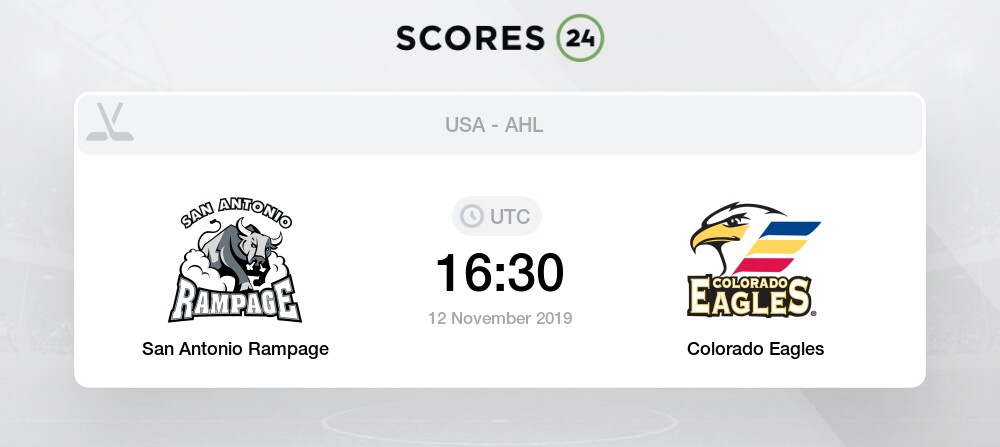Open the San Antonio Rampage team logo
The width and height of the screenshot is (1000, 447).
pyautogui.click(x=235, y=260)
